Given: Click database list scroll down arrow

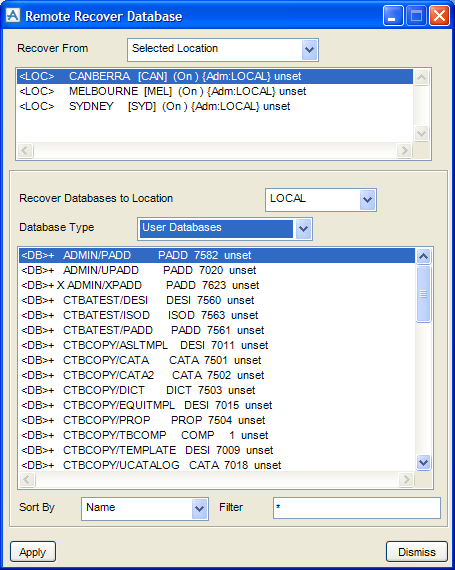Looking at the screenshot, I should tap(423, 463).
